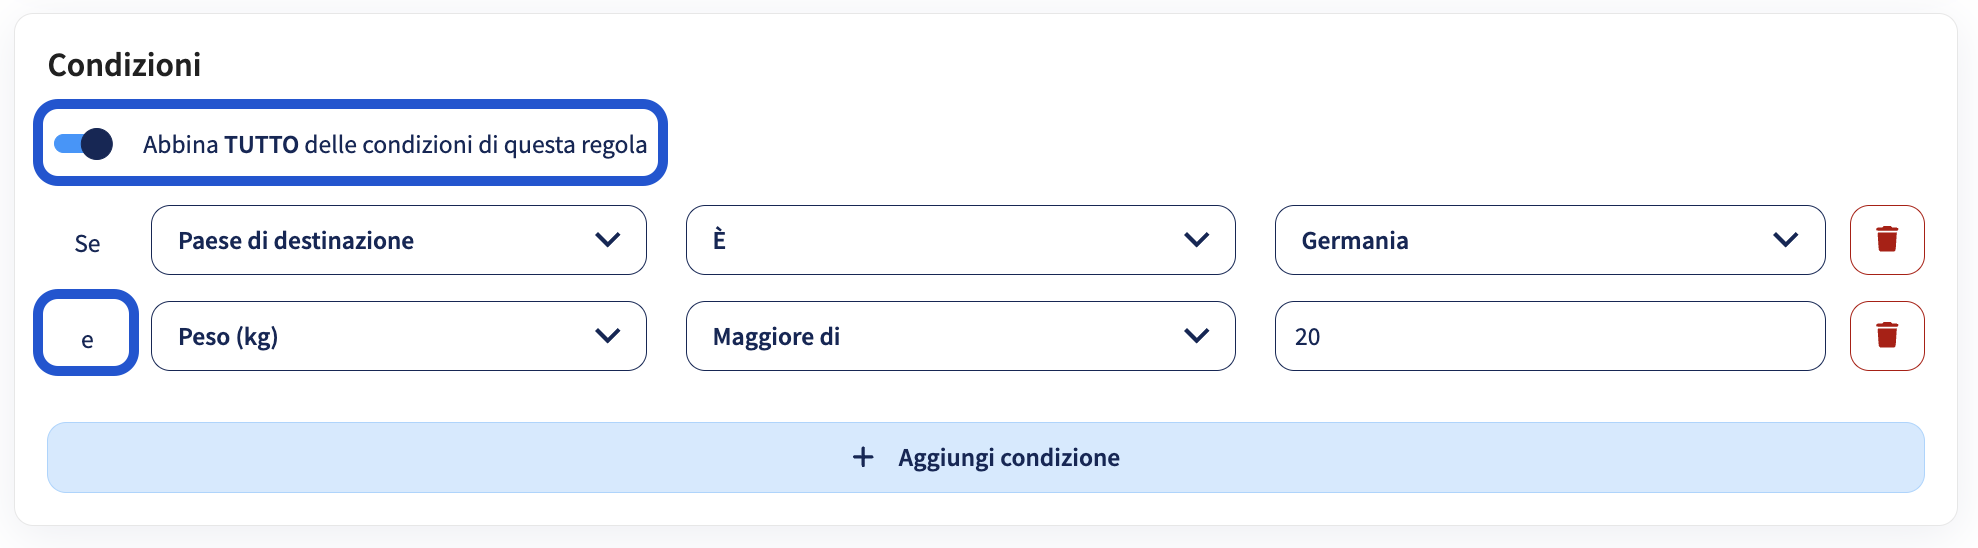The width and height of the screenshot is (1978, 548).
Task: Open the È operator dropdown
Action: click(961, 240)
